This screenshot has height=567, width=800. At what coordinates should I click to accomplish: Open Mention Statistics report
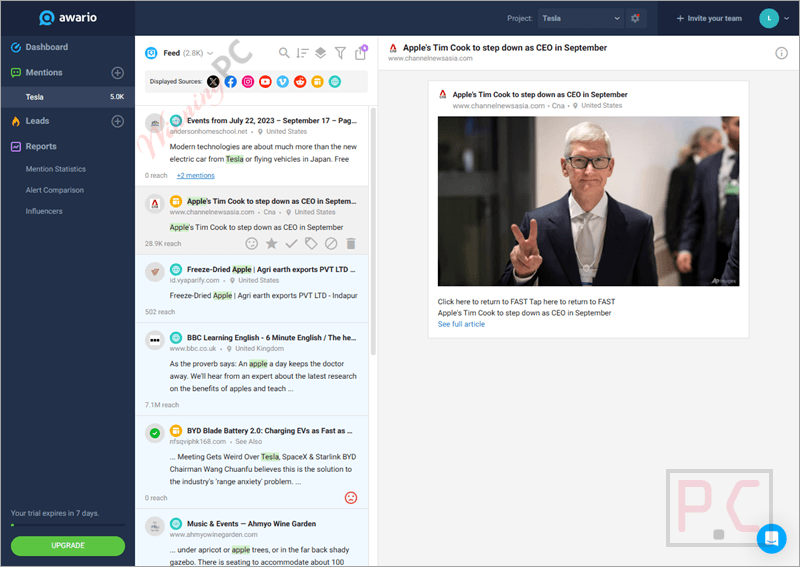56,169
